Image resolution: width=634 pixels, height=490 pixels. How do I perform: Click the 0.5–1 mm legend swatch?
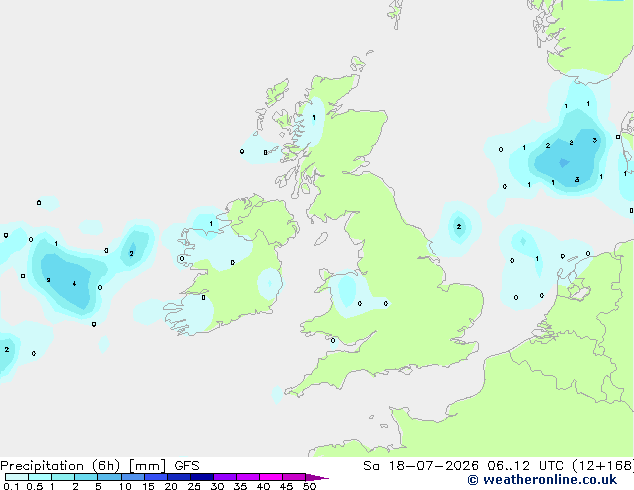[x=40, y=477]
